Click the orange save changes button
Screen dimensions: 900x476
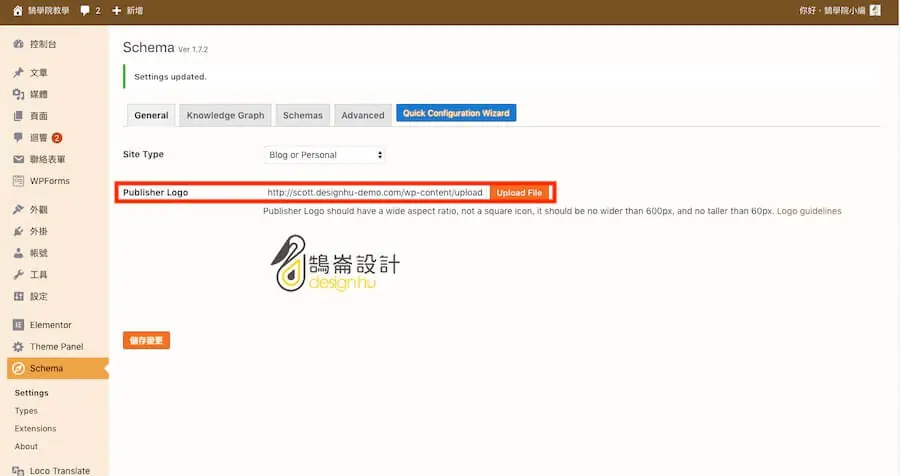tap(146, 340)
